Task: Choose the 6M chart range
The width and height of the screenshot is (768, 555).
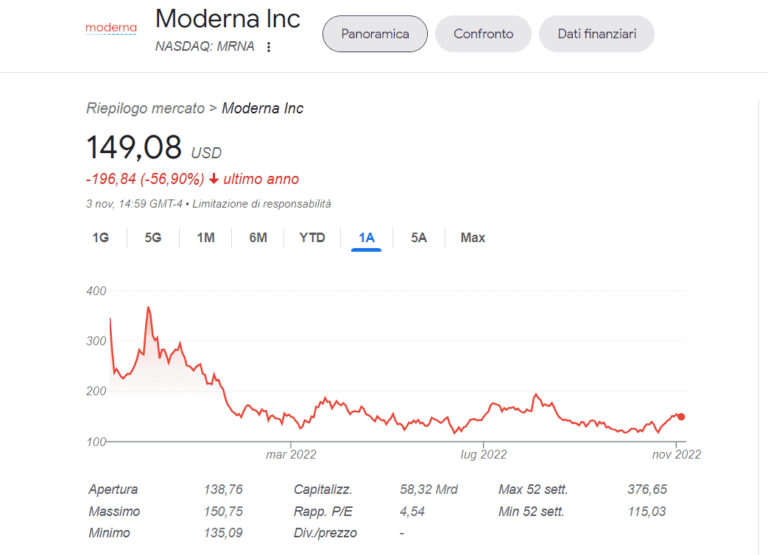Action: click(258, 238)
